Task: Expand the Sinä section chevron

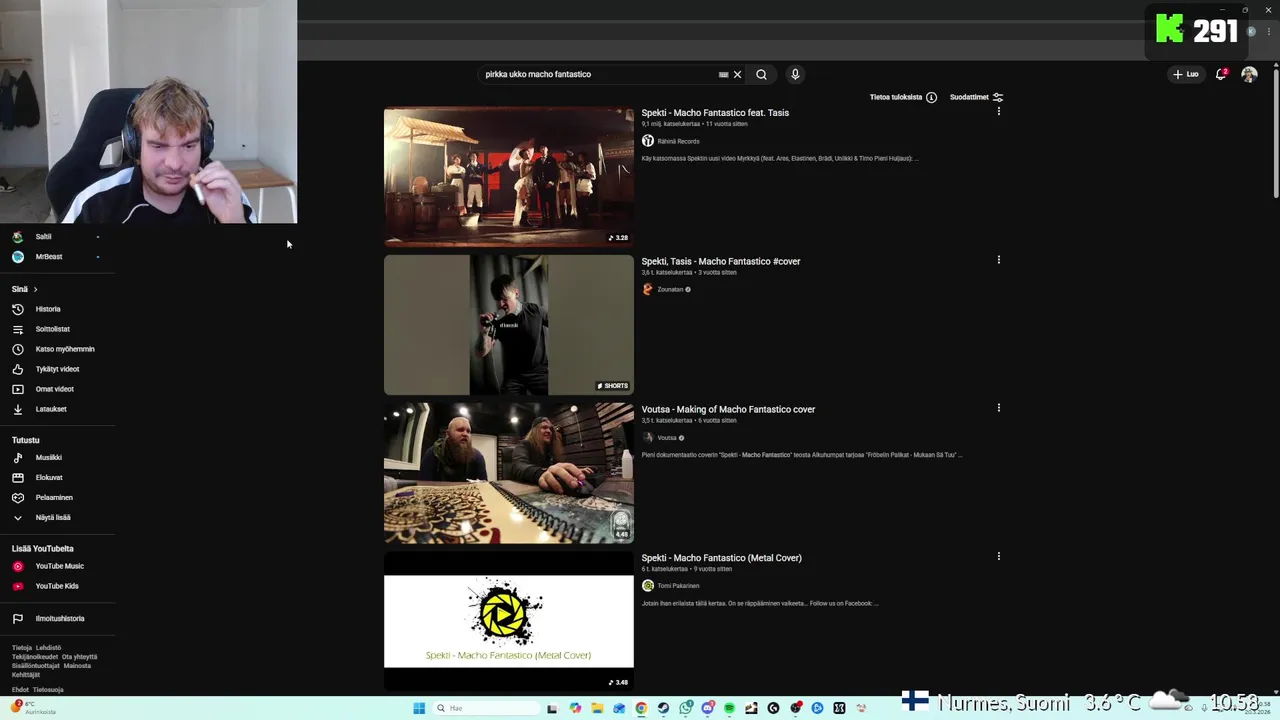Action: click(35, 289)
